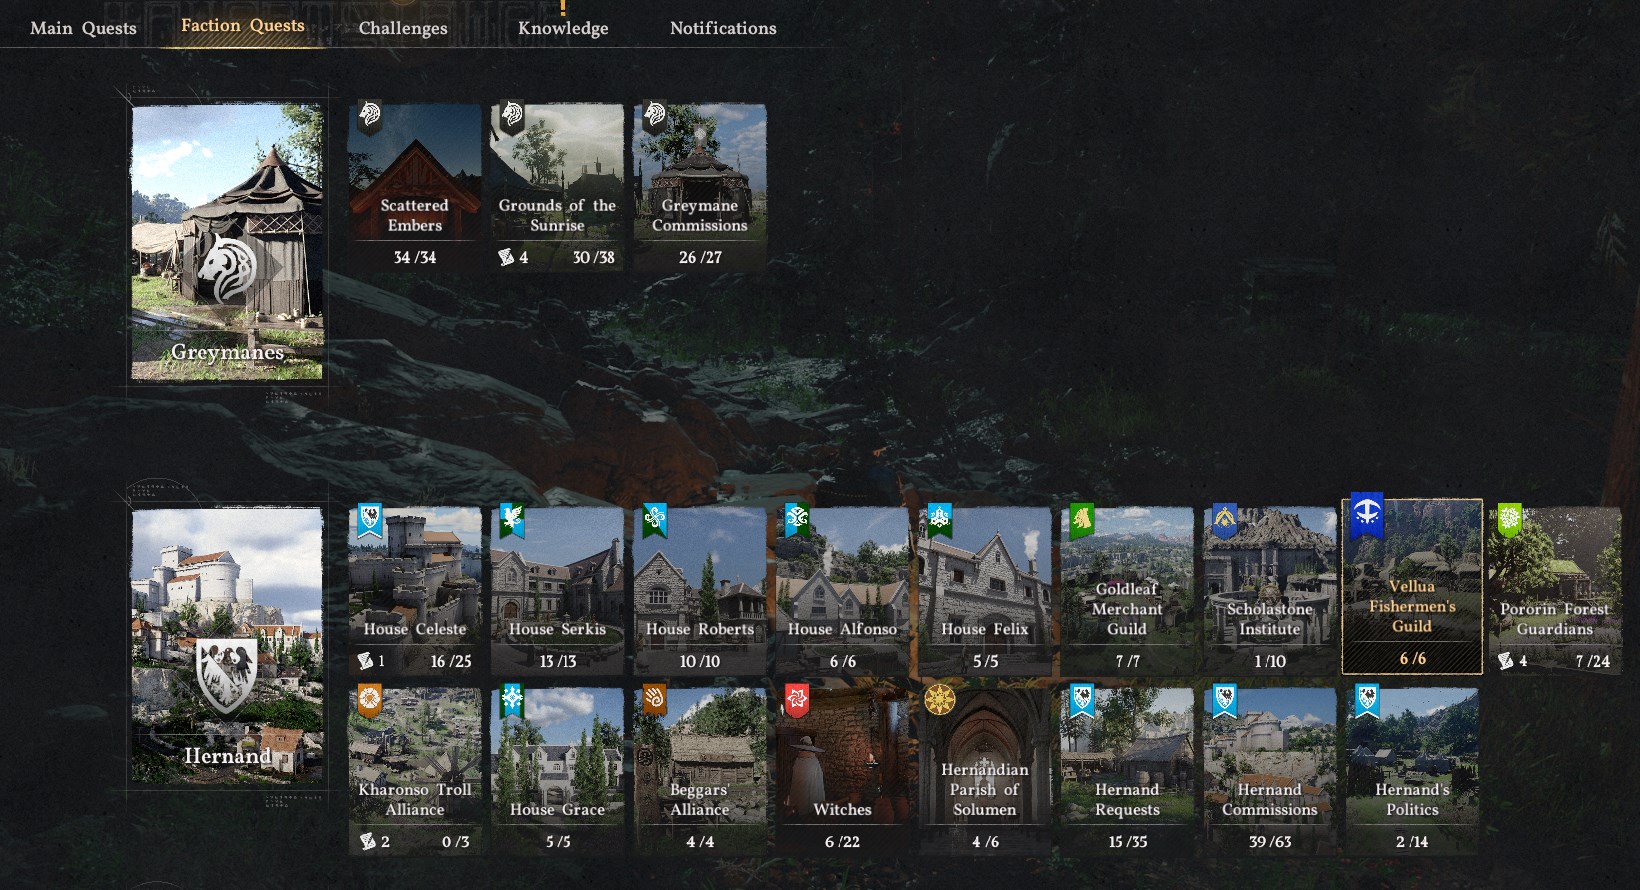The width and height of the screenshot is (1640, 890).
Task: Click the Goldleaf Merchant Guild banner icon
Action: pyautogui.click(x=1082, y=520)
